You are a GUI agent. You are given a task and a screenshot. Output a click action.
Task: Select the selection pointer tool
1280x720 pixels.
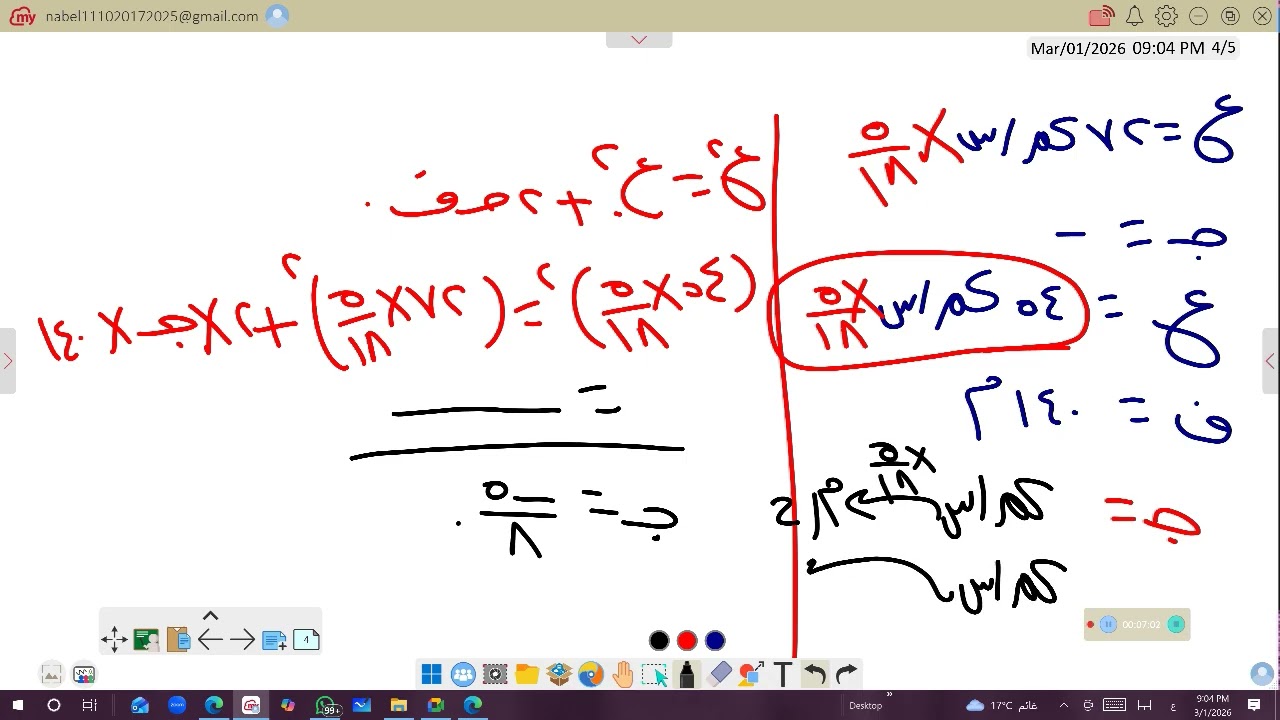[655, 675]
